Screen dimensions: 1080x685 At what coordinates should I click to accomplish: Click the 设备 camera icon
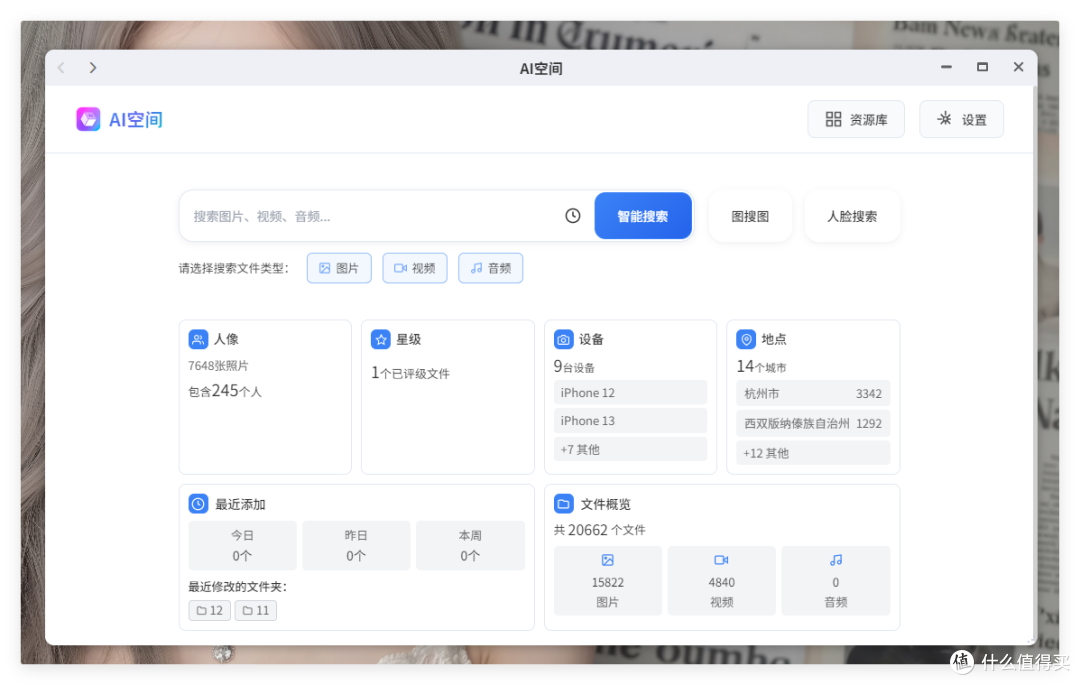(563, 339)
